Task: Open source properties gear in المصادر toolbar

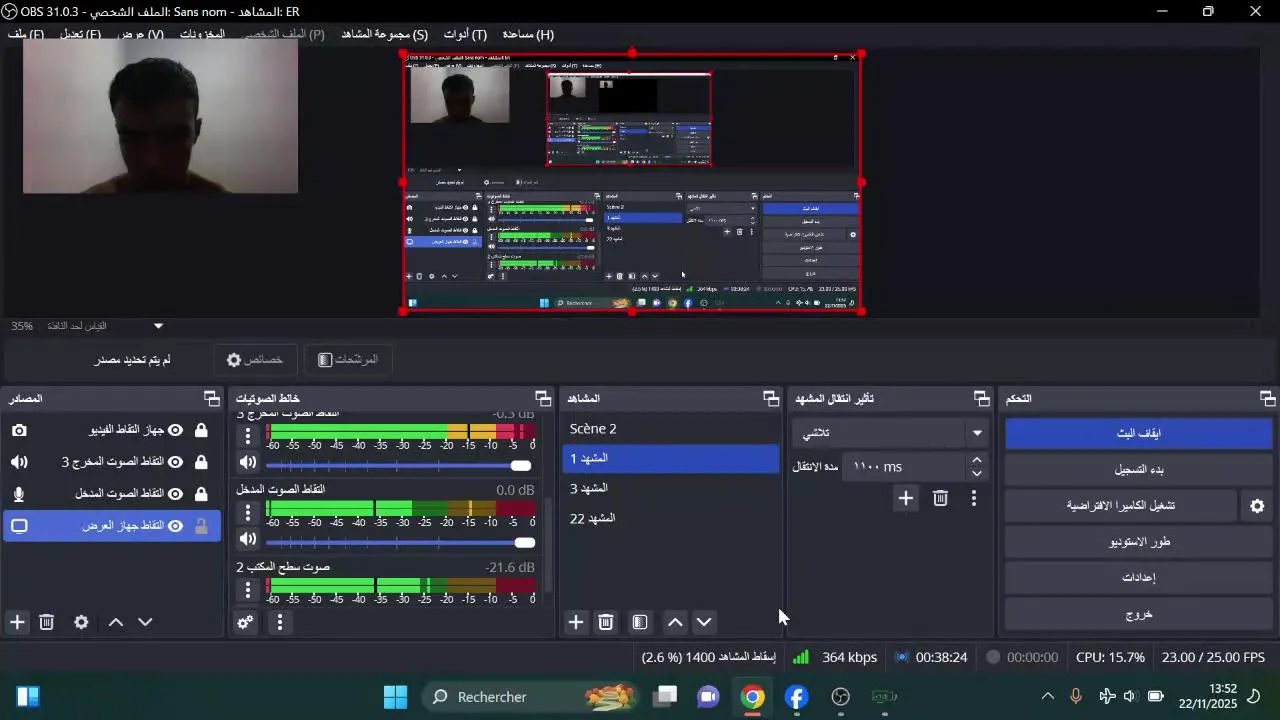Action: pos(81,622)
